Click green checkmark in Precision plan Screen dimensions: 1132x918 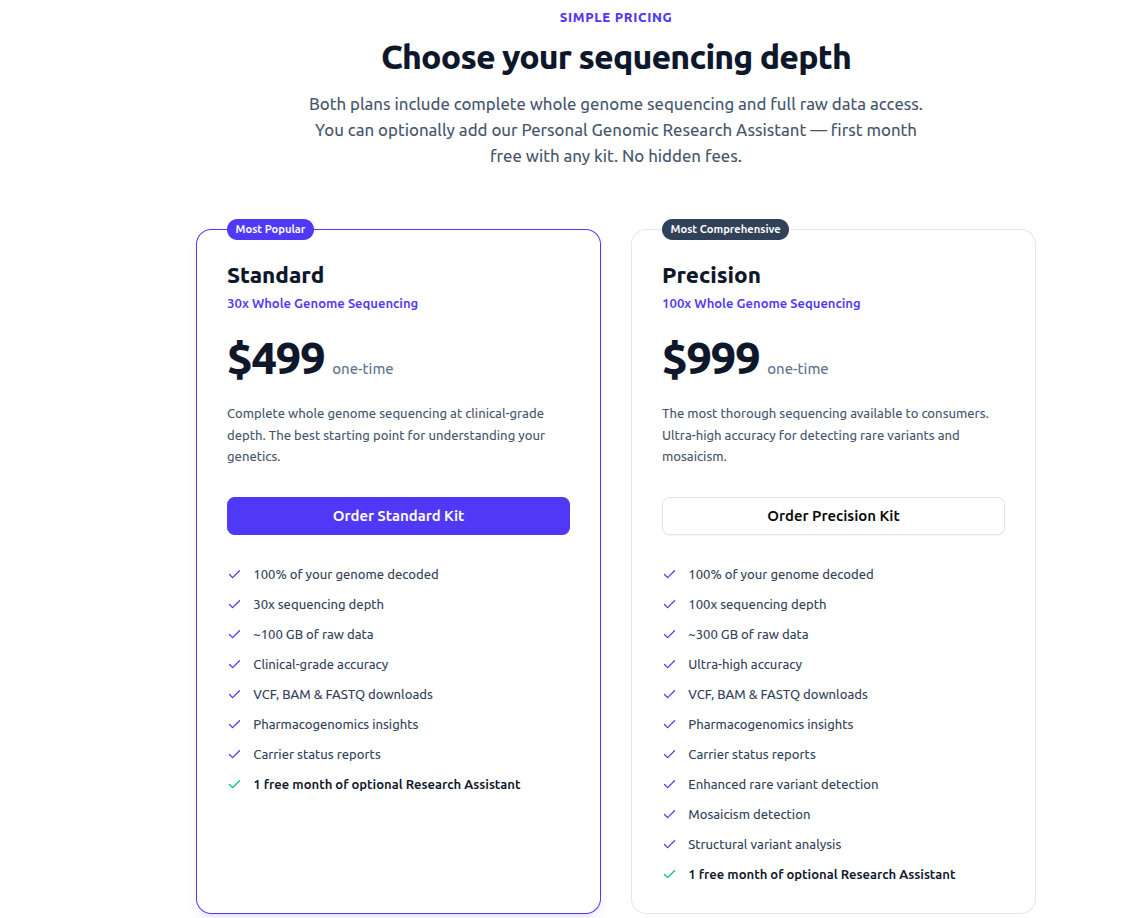pos(670,874)
